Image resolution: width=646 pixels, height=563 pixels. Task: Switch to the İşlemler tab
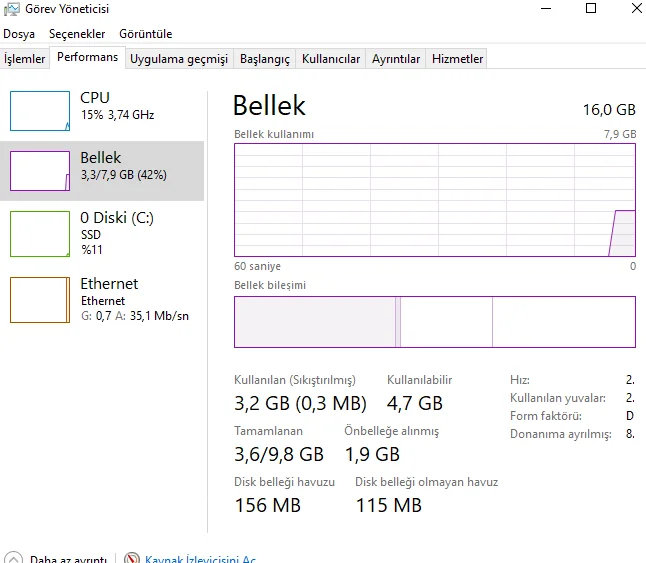click(25, 59)
